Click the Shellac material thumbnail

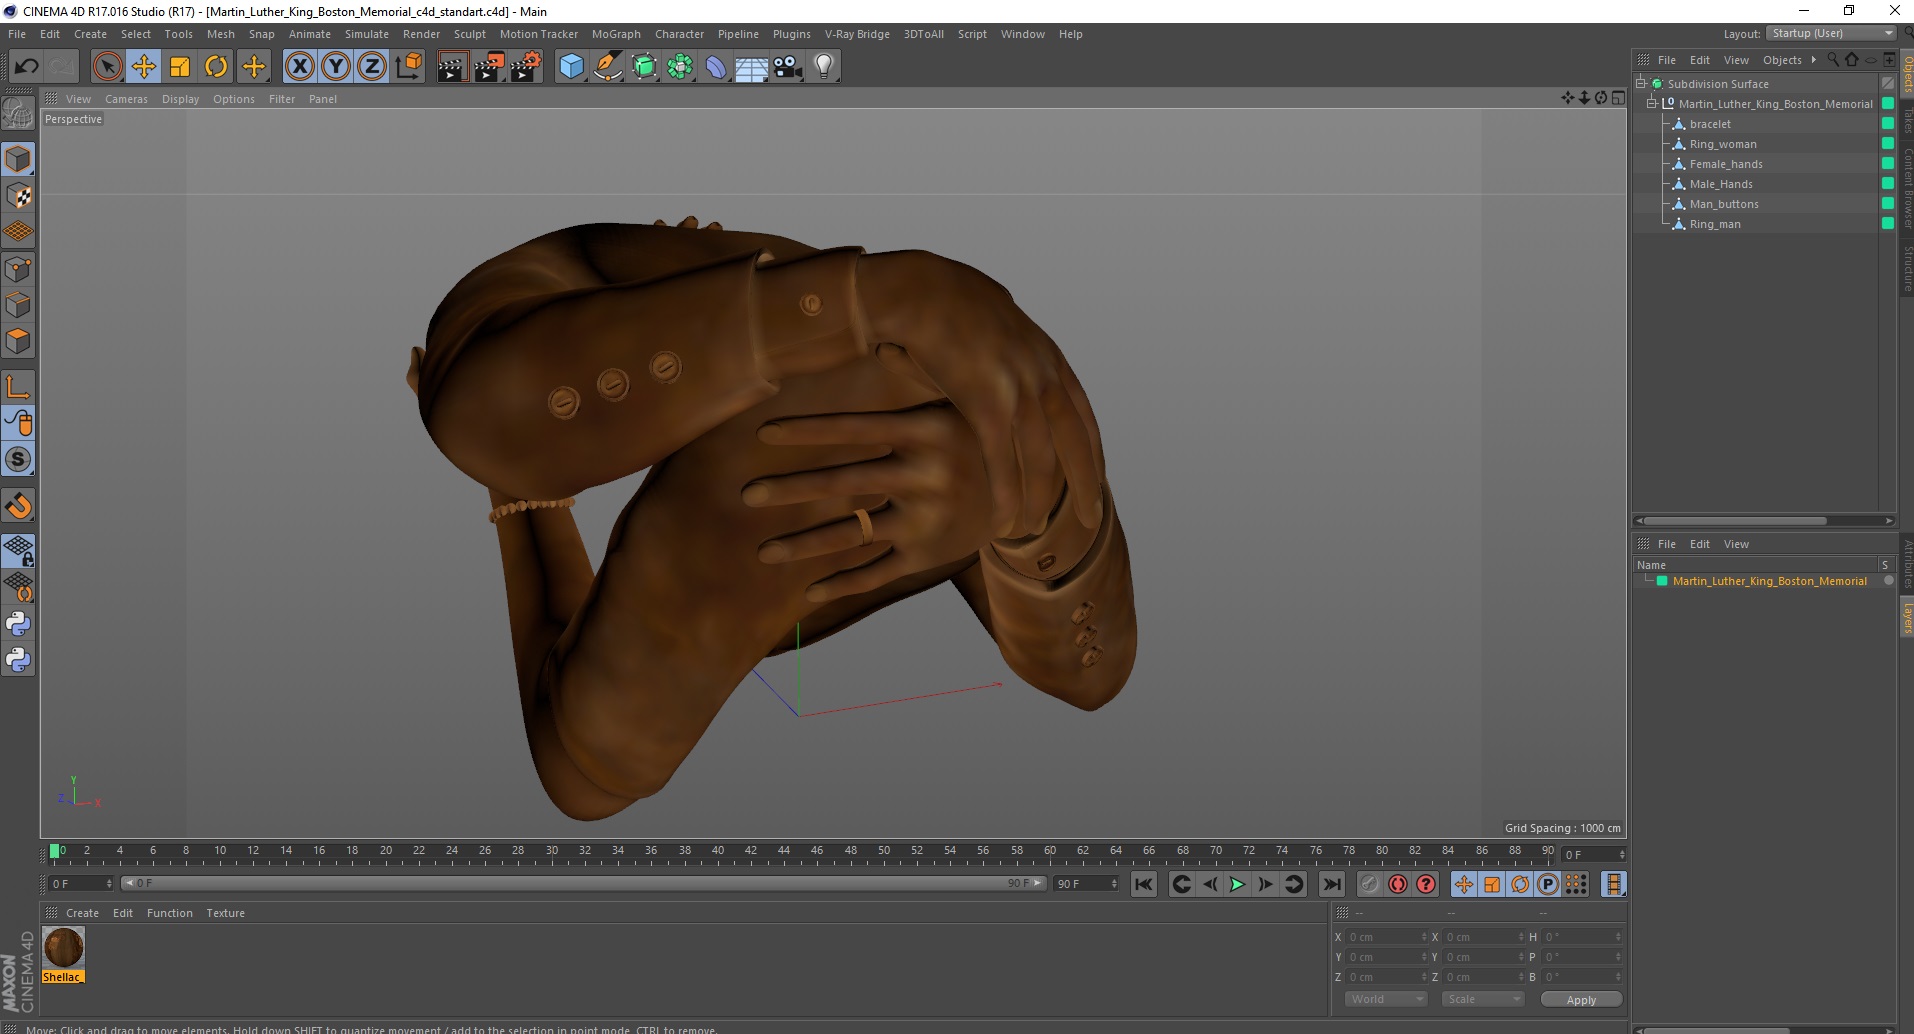63,947
